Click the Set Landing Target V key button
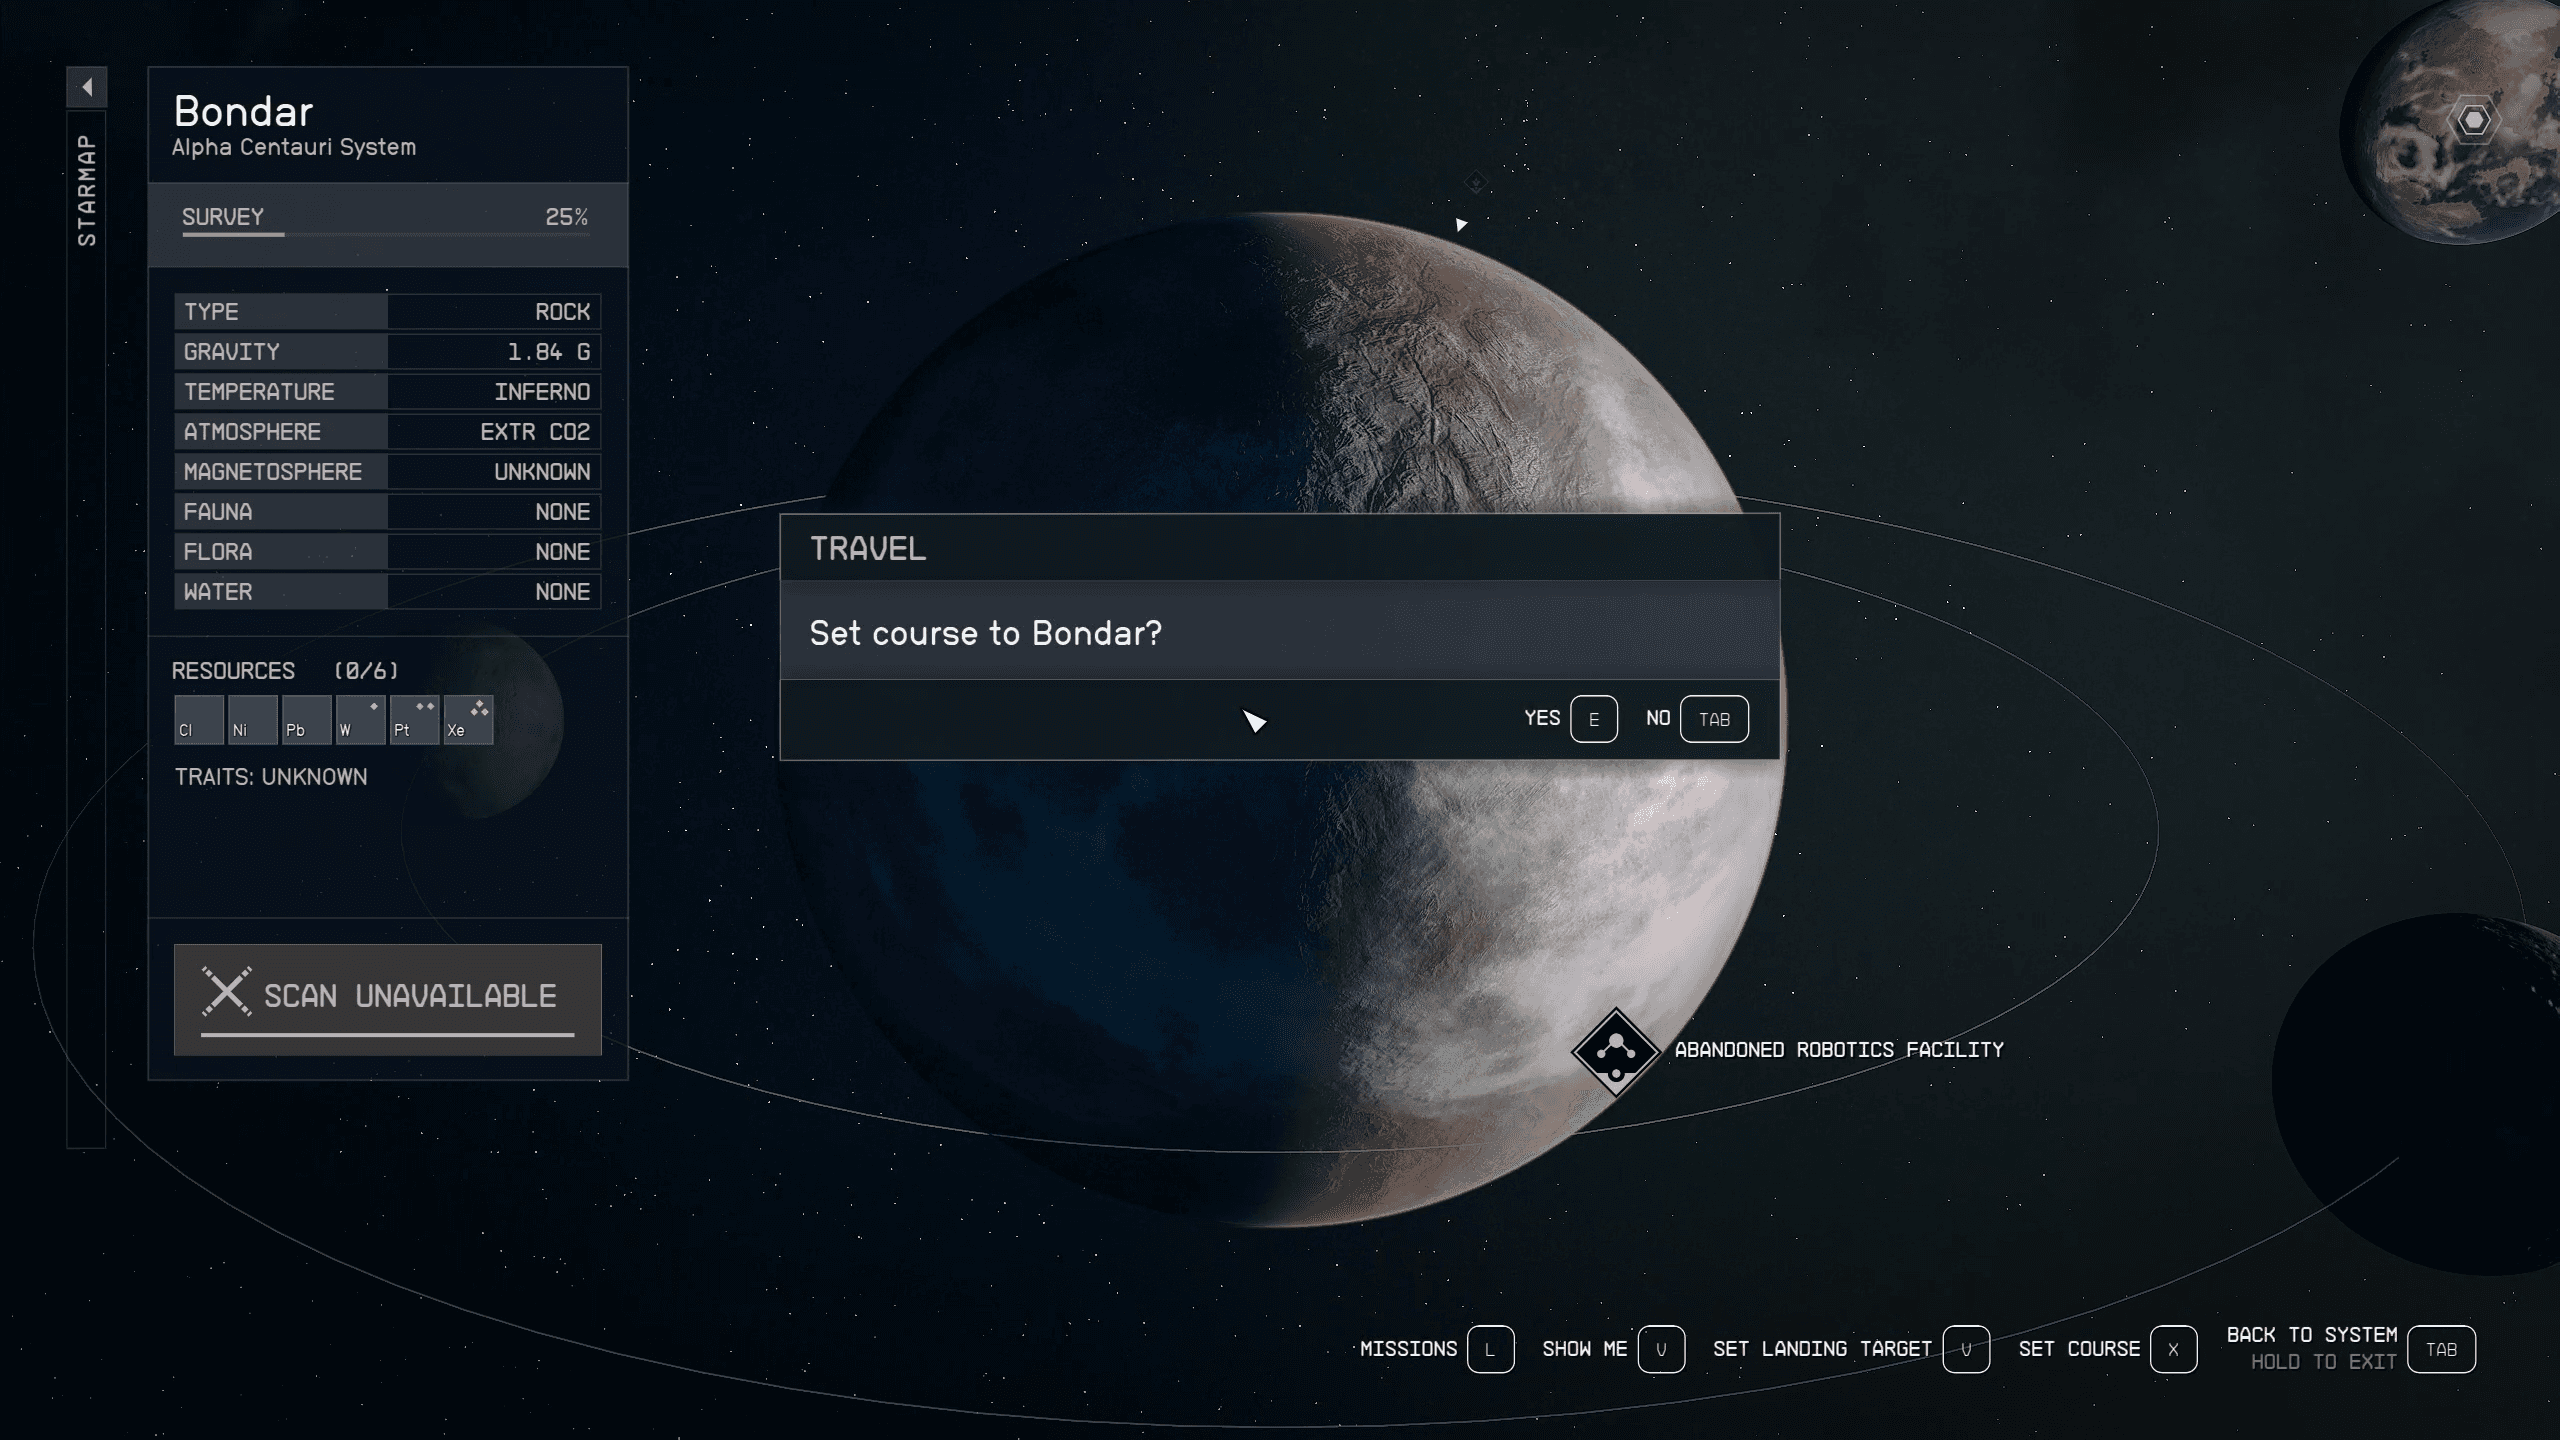The width and height of the screenshot is (2560, 1440). [x=1966, y=1350]
